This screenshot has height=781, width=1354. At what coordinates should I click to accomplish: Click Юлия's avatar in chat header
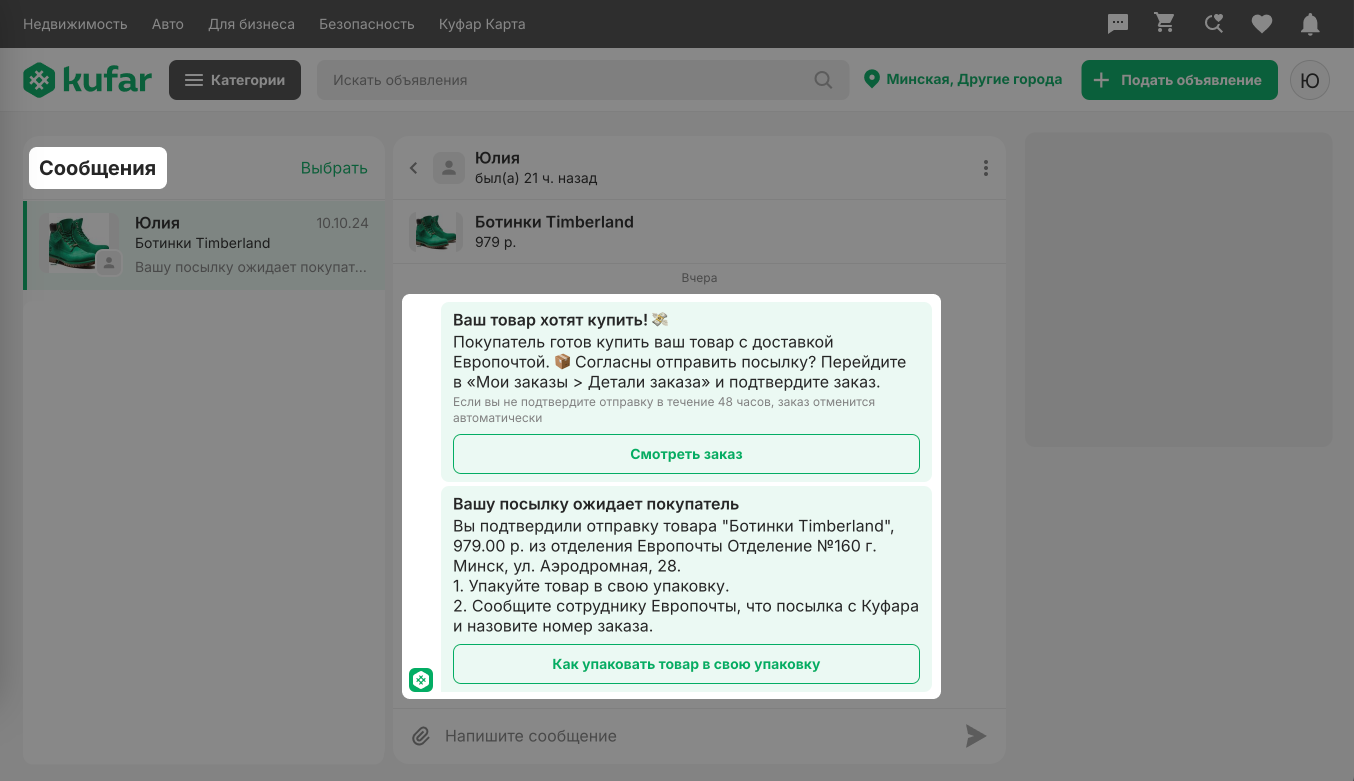point(450,168)
